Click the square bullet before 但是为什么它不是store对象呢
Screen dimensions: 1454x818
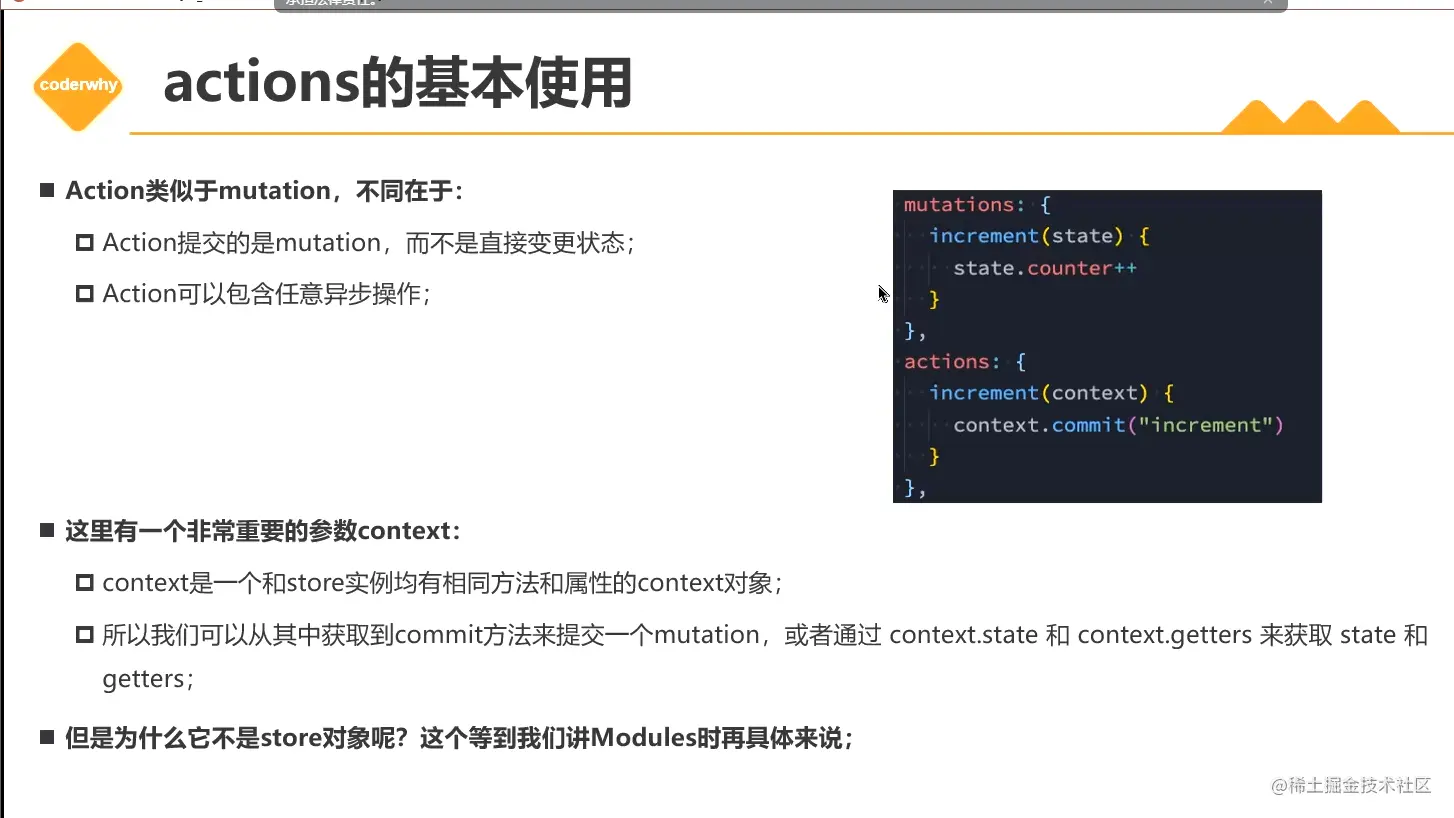pyautogui.click(x=47, y=736)
